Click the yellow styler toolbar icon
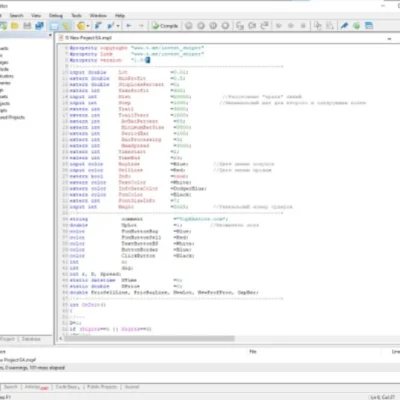 coord(81,26)
